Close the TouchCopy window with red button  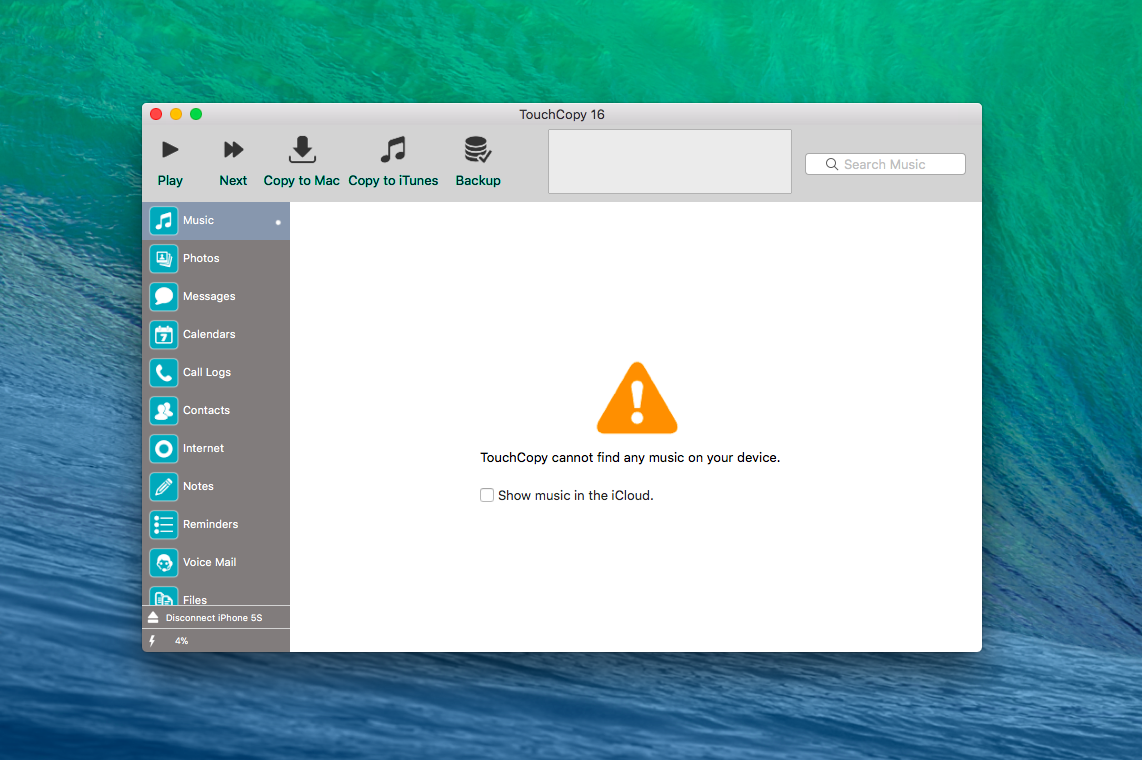(x=156, y=114)
